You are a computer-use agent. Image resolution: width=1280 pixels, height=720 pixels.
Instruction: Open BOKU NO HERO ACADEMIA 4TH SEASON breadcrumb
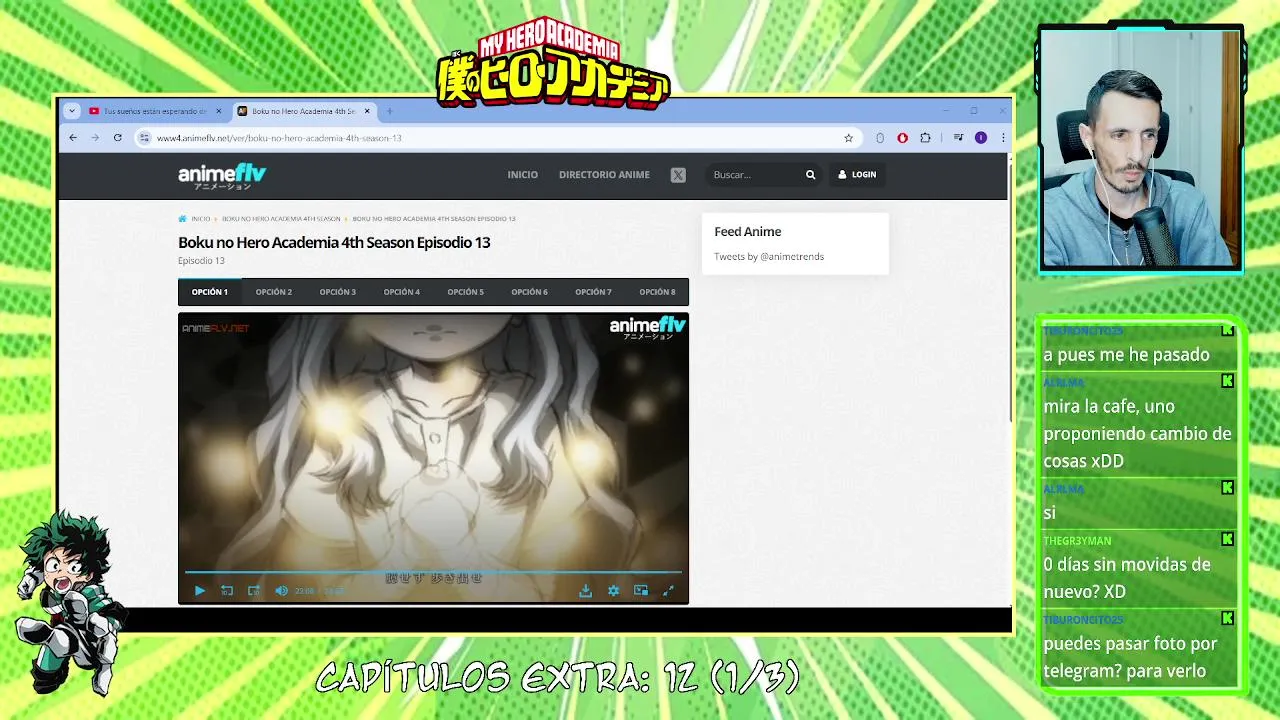tap(281, 219)
